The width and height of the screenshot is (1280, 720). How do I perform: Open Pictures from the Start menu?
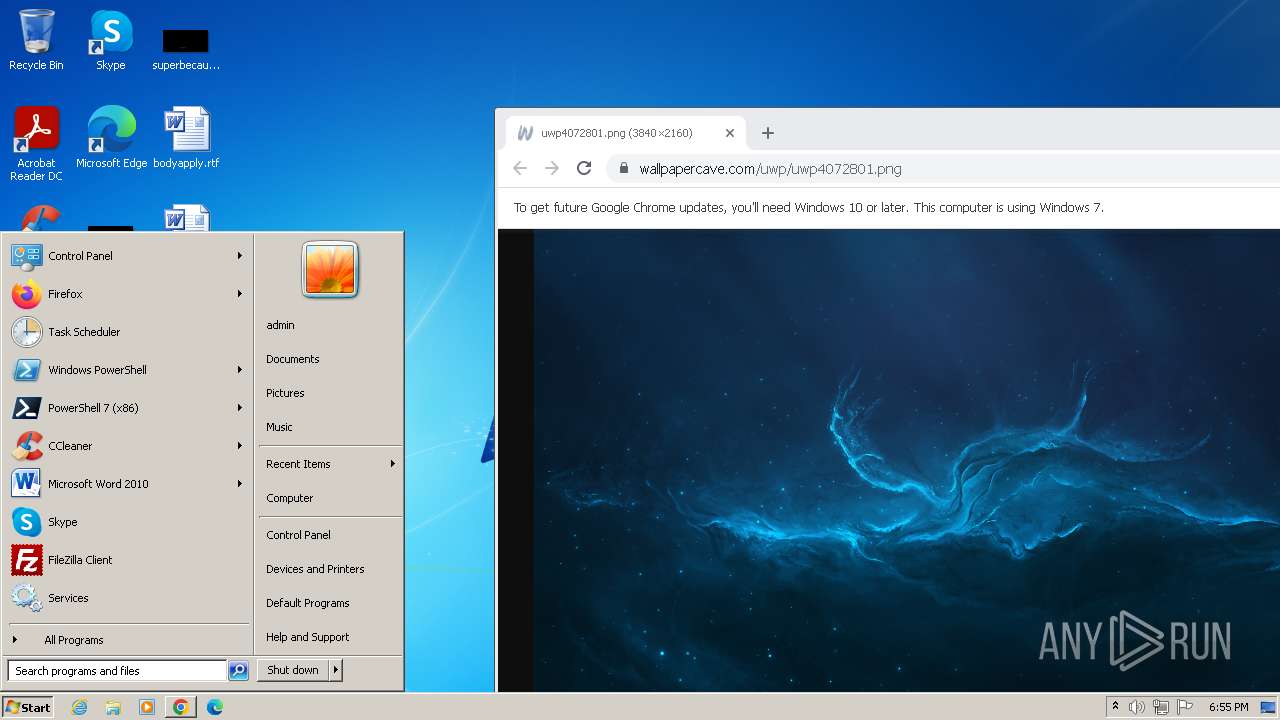coord(330,393)
